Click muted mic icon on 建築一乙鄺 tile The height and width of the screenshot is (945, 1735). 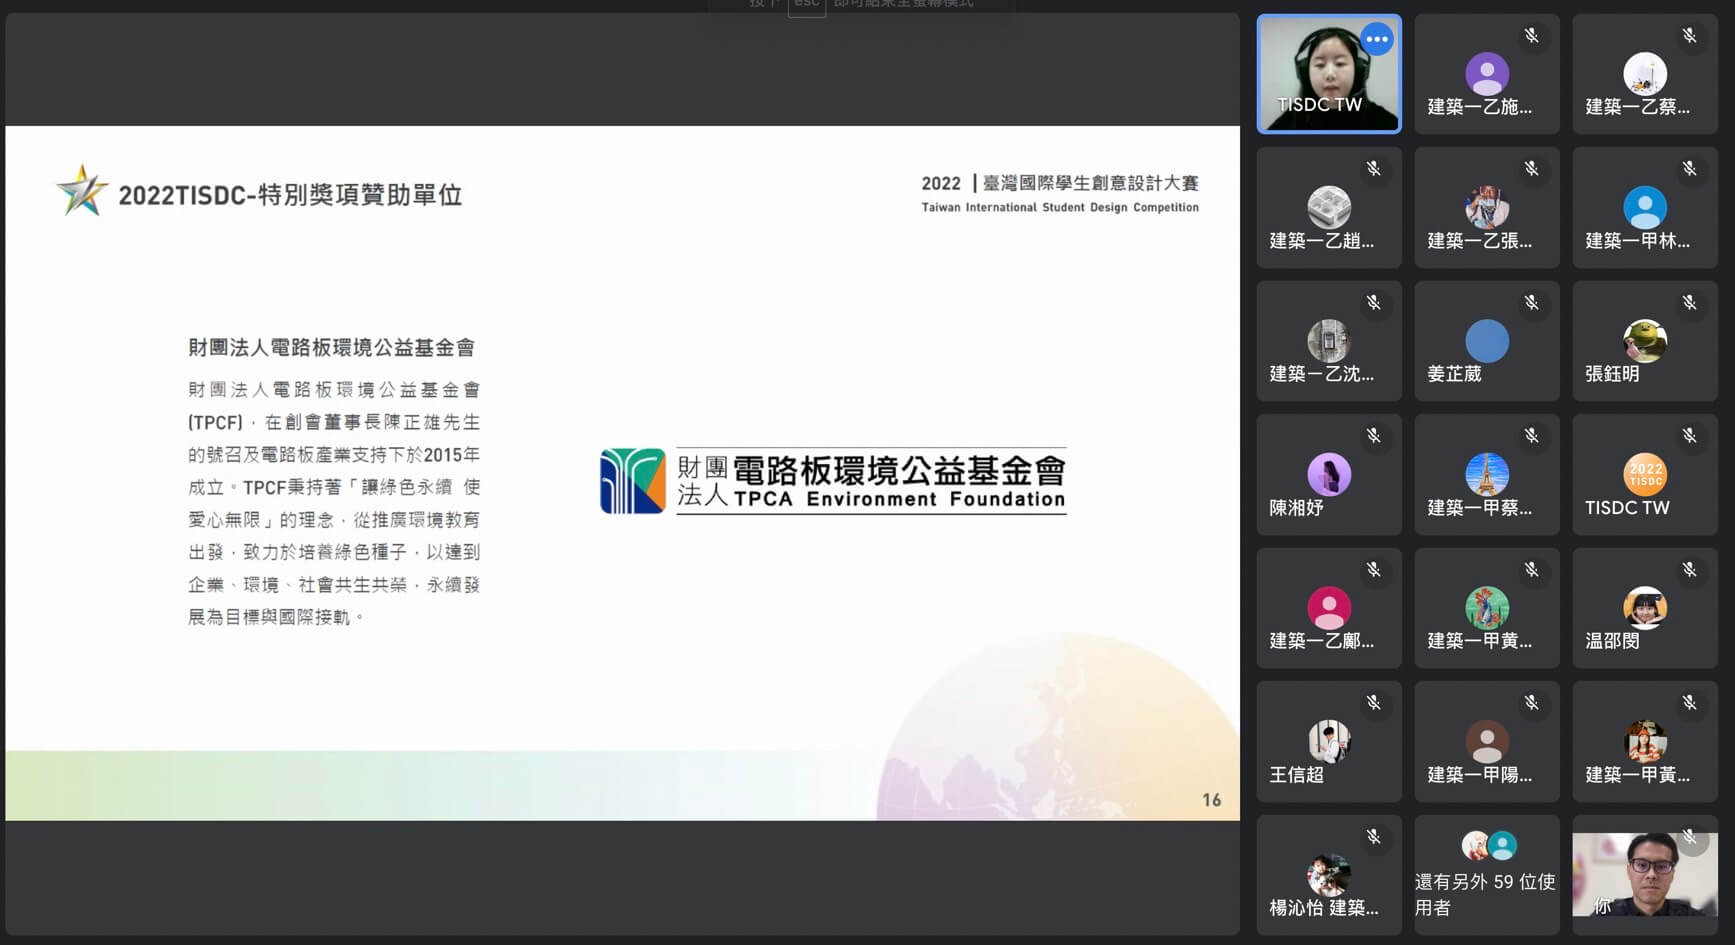point(1373,570)
